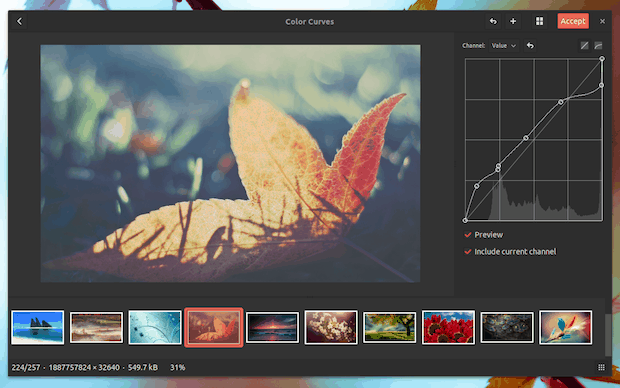This screenshot has width=620, height=388.
Task: Reset the Value channel curve
Action: pos(530,46)
